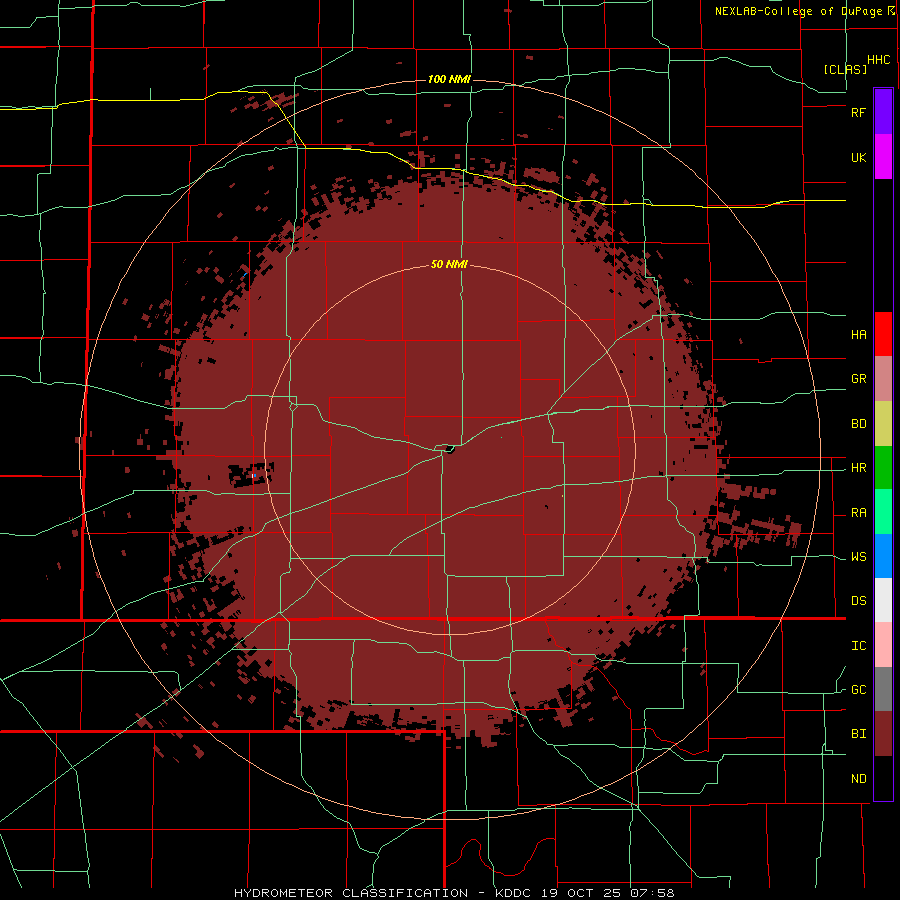Screen dimensions: 900x900
Task: Click the GC legend label
Action: pos(858,690)
